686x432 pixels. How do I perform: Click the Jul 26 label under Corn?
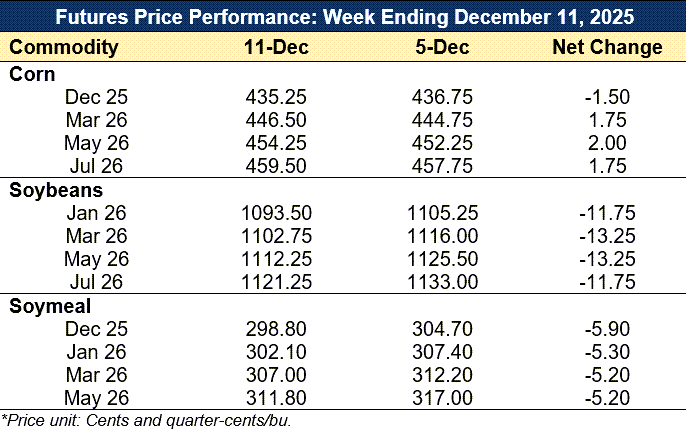pos(96,165)
